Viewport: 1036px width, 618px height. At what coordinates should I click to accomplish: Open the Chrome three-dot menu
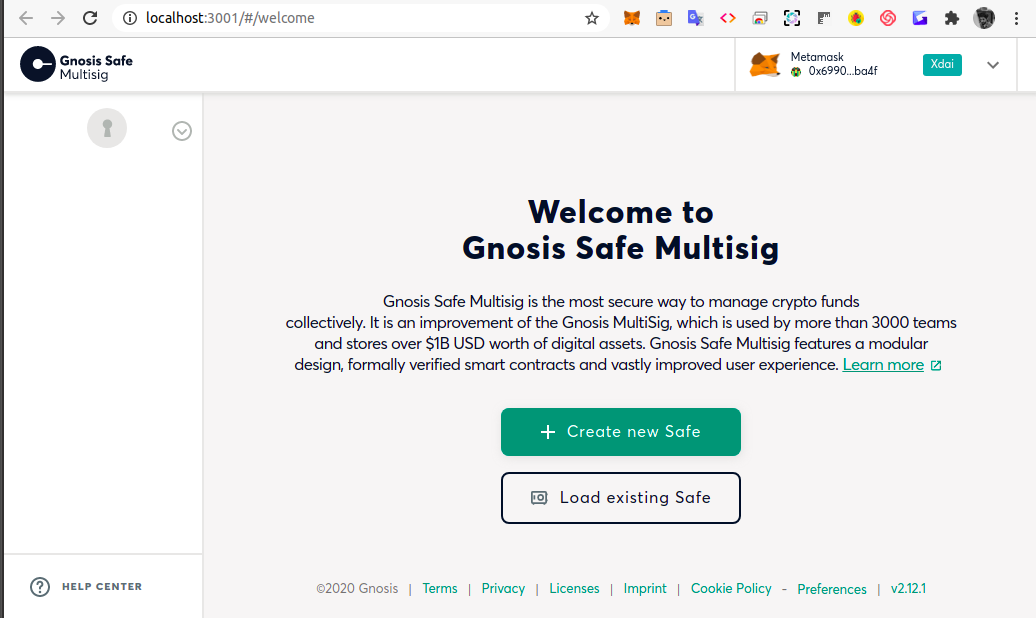pyautogui.click(x=1016, y=18)
